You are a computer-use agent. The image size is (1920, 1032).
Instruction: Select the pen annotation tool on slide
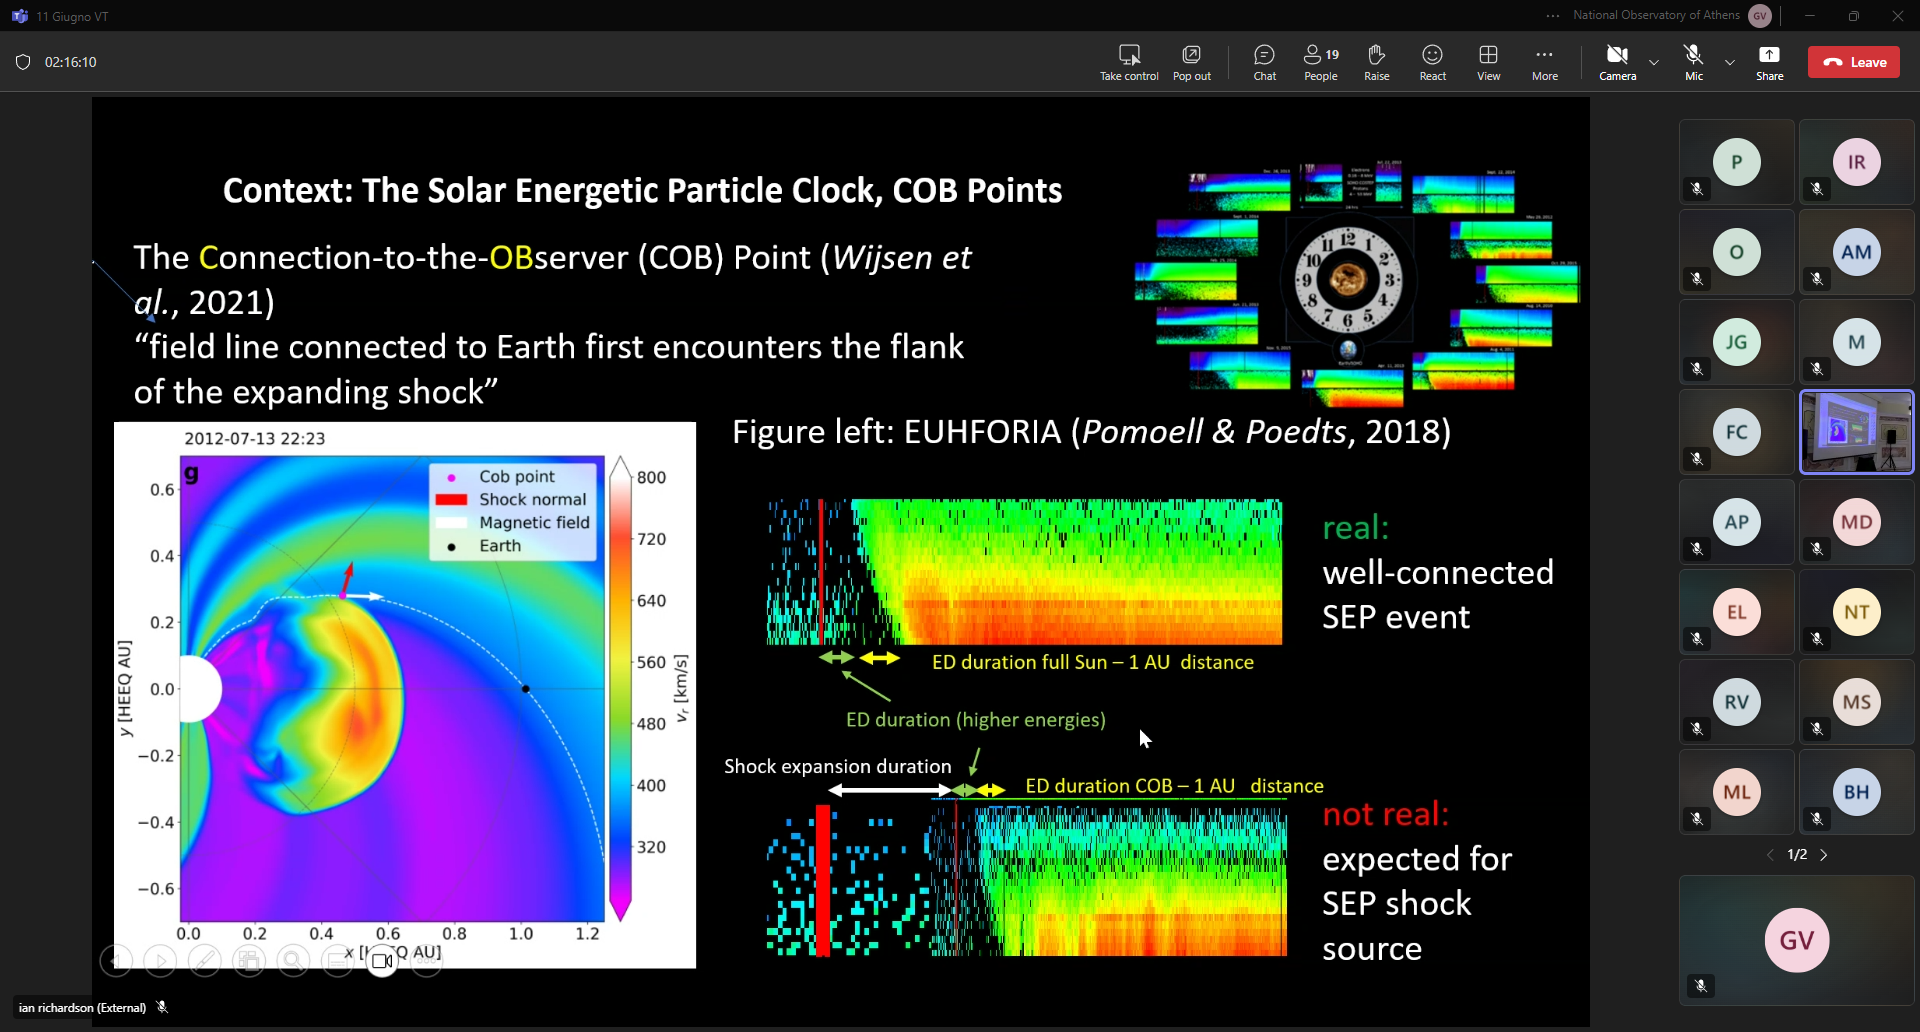204,961
